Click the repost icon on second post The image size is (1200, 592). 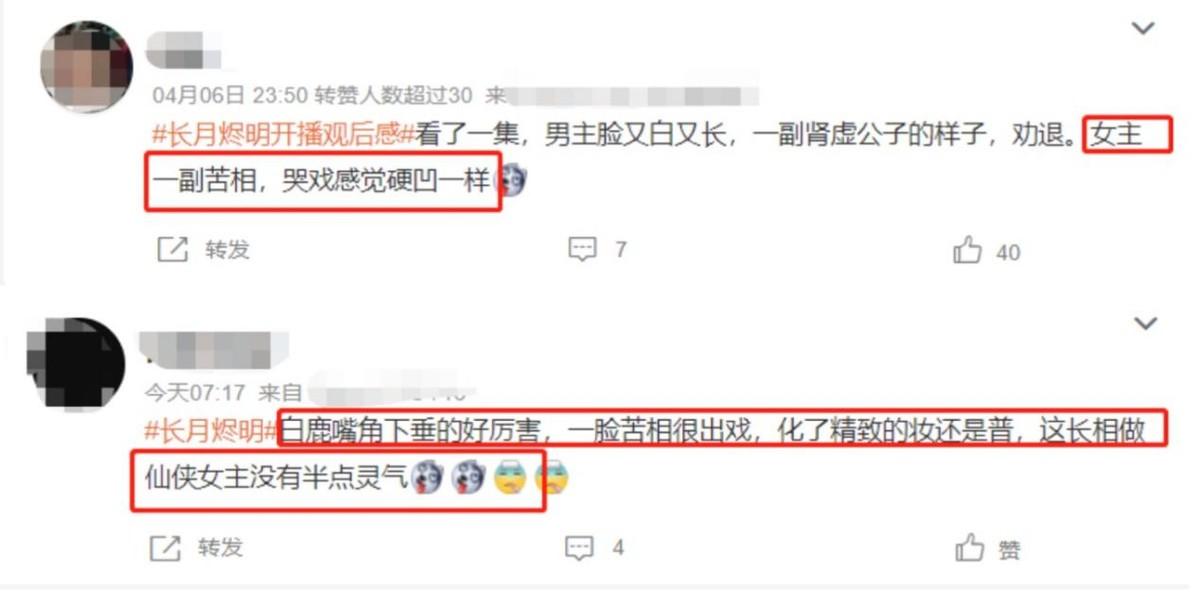point(164,548)
